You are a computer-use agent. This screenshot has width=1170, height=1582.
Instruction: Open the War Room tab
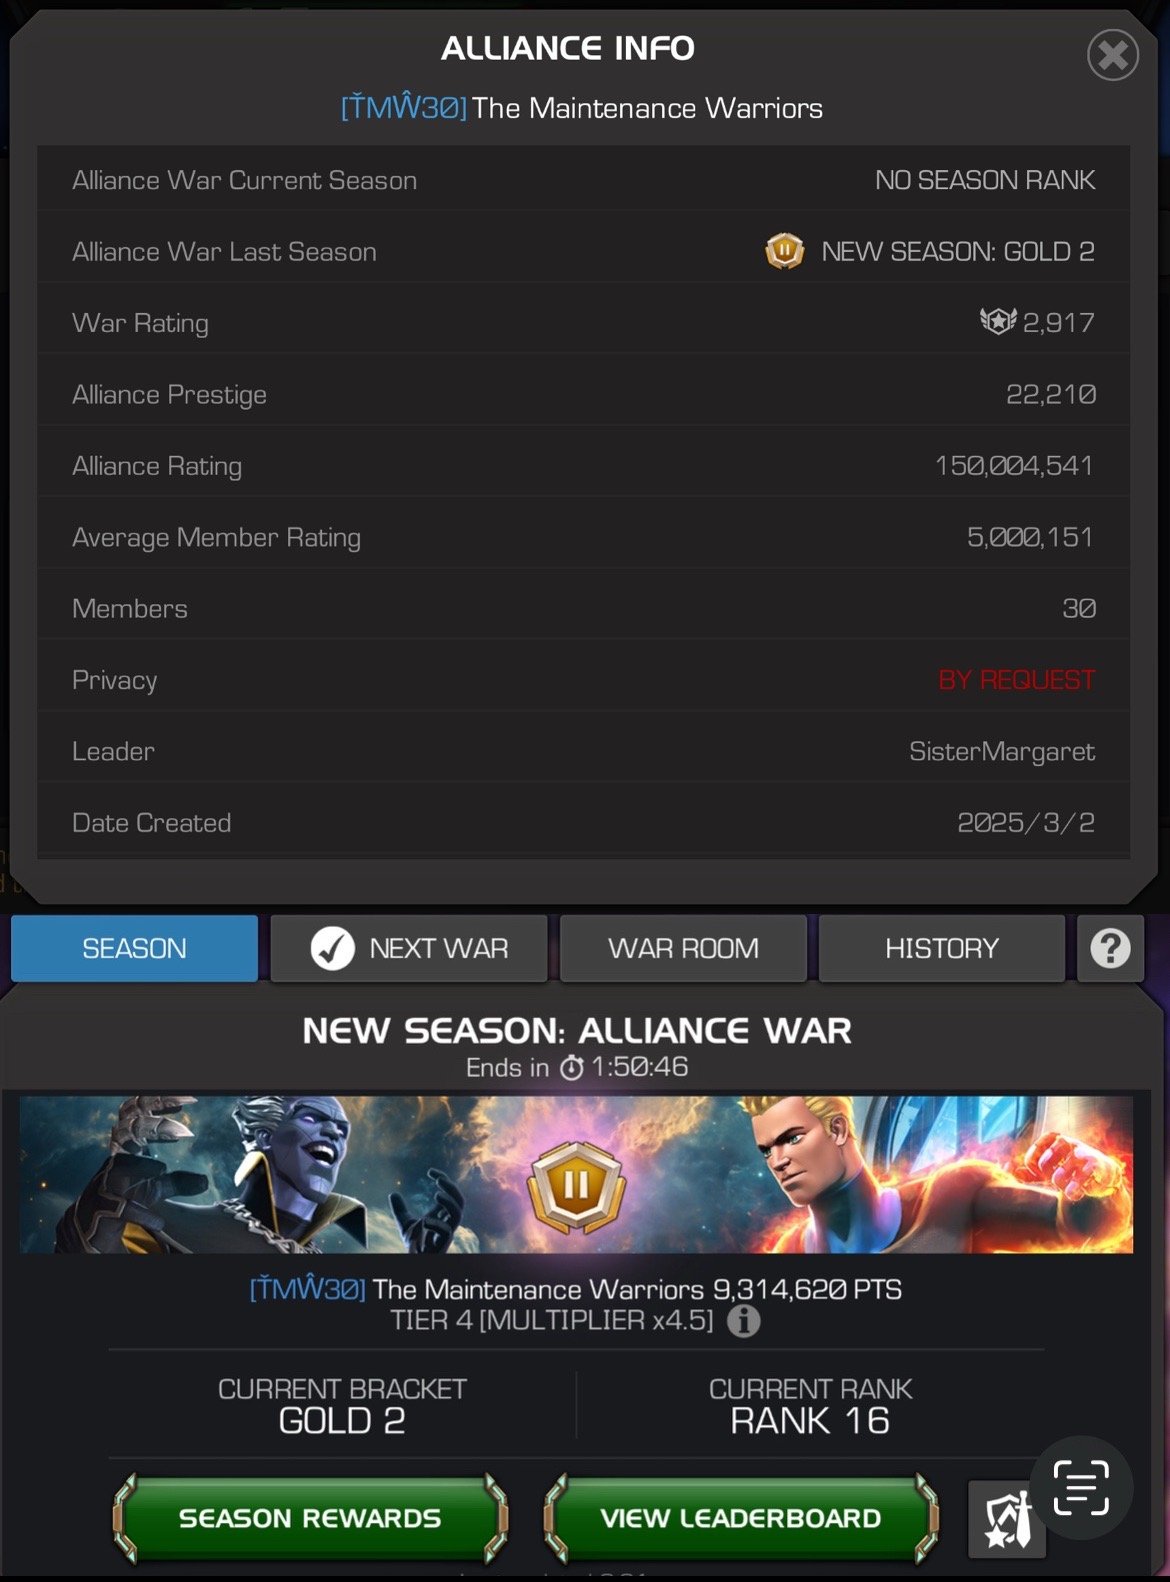pos(683,948)
